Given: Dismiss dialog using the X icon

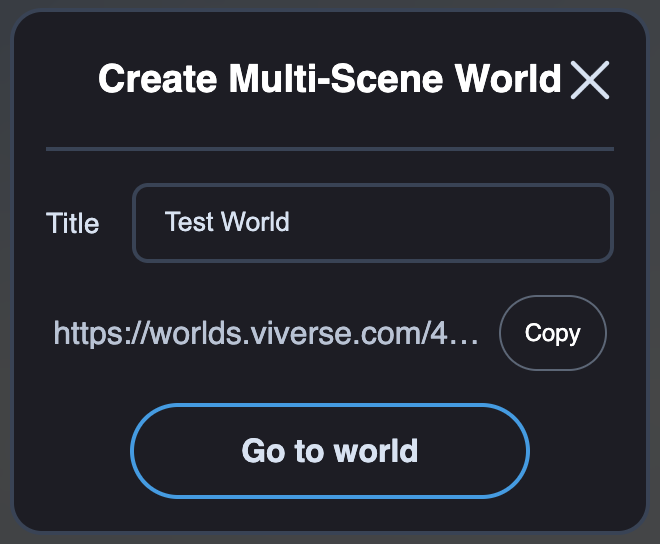Looking at the screenshot, I should coord(589,80).
